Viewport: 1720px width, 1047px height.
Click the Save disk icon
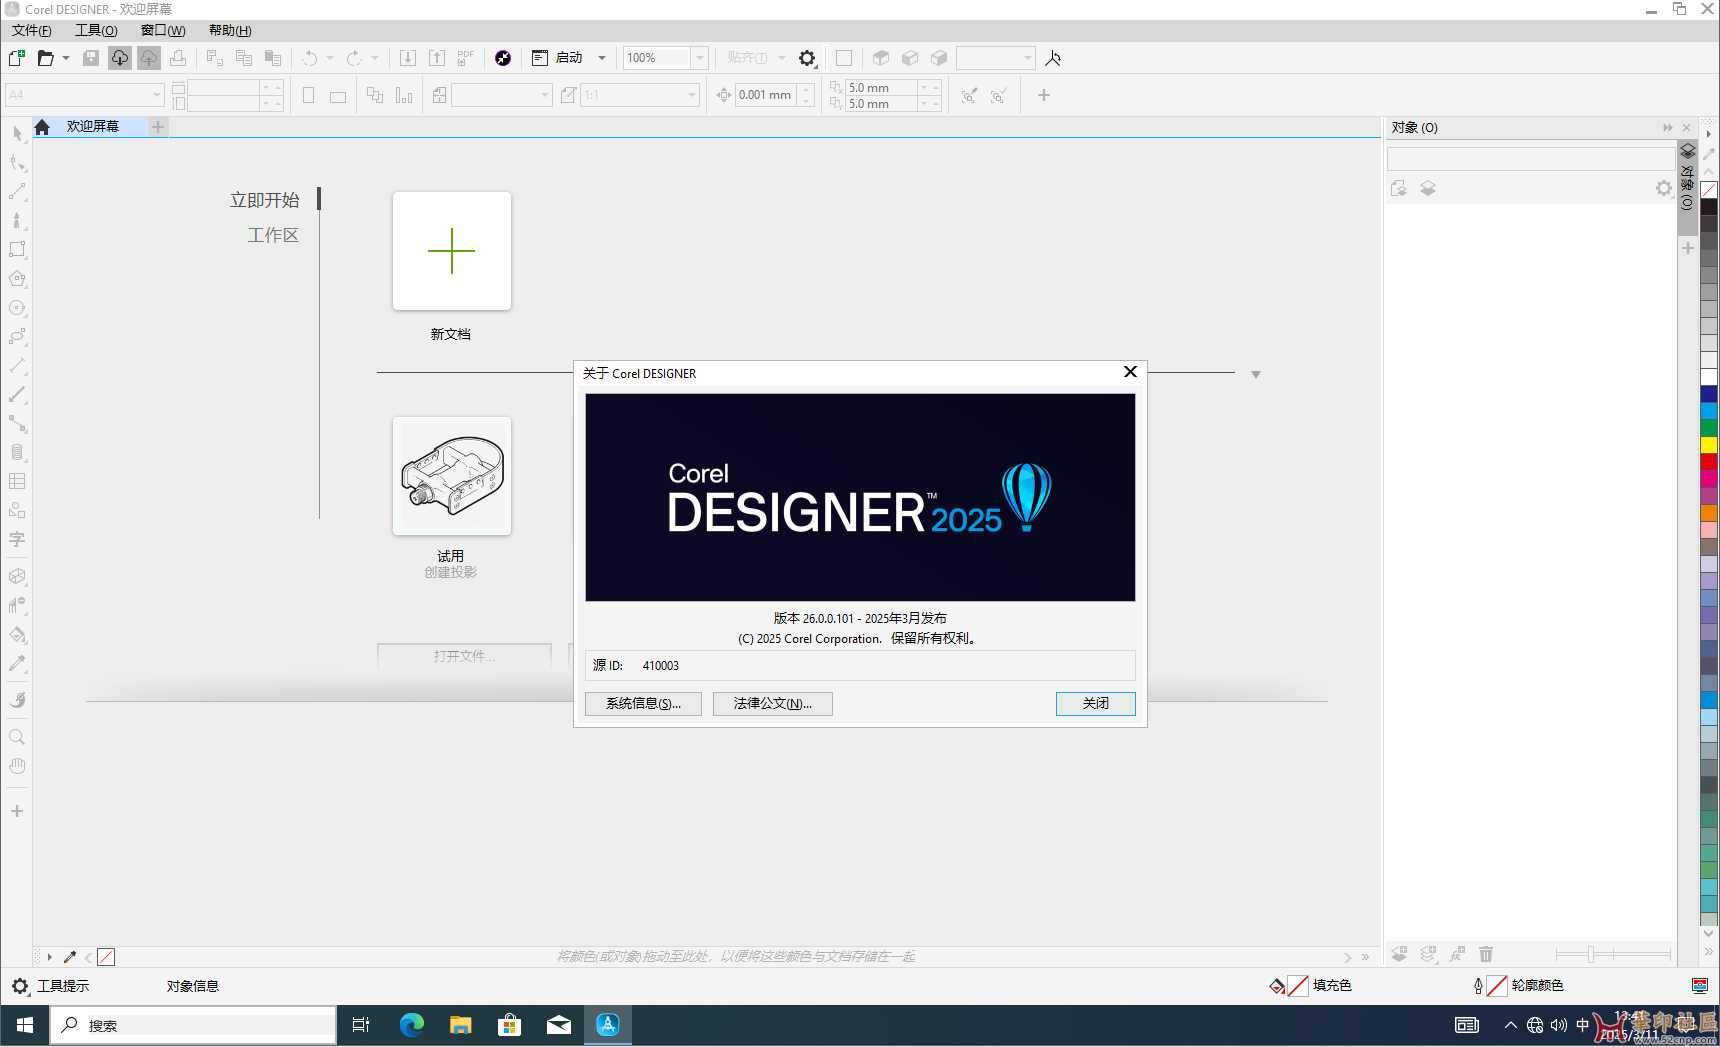[x=91, y=58]
